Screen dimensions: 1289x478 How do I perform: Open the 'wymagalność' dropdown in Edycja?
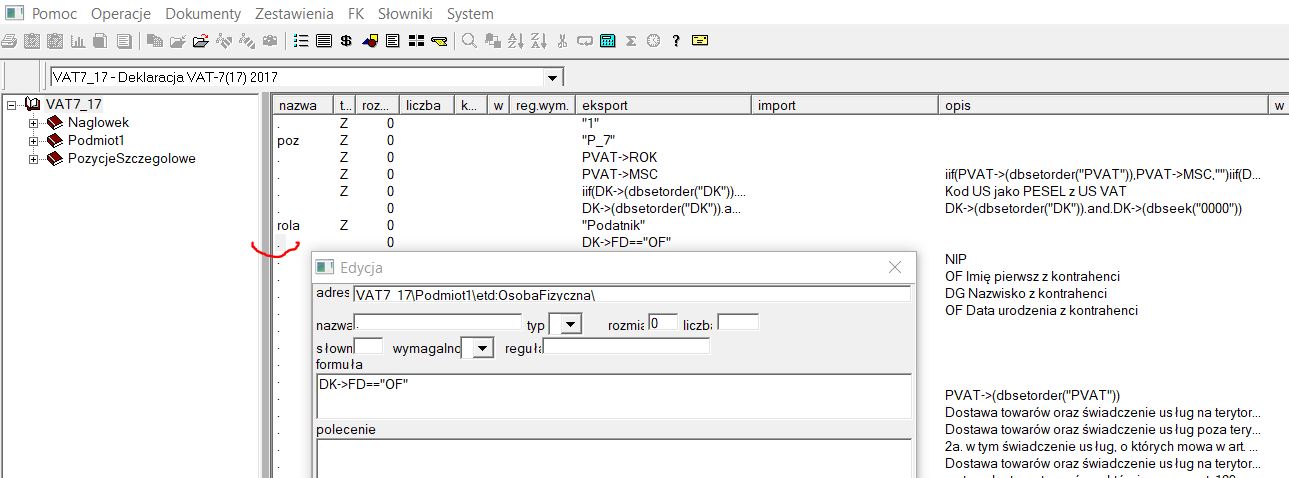click(x=483, y=347)
